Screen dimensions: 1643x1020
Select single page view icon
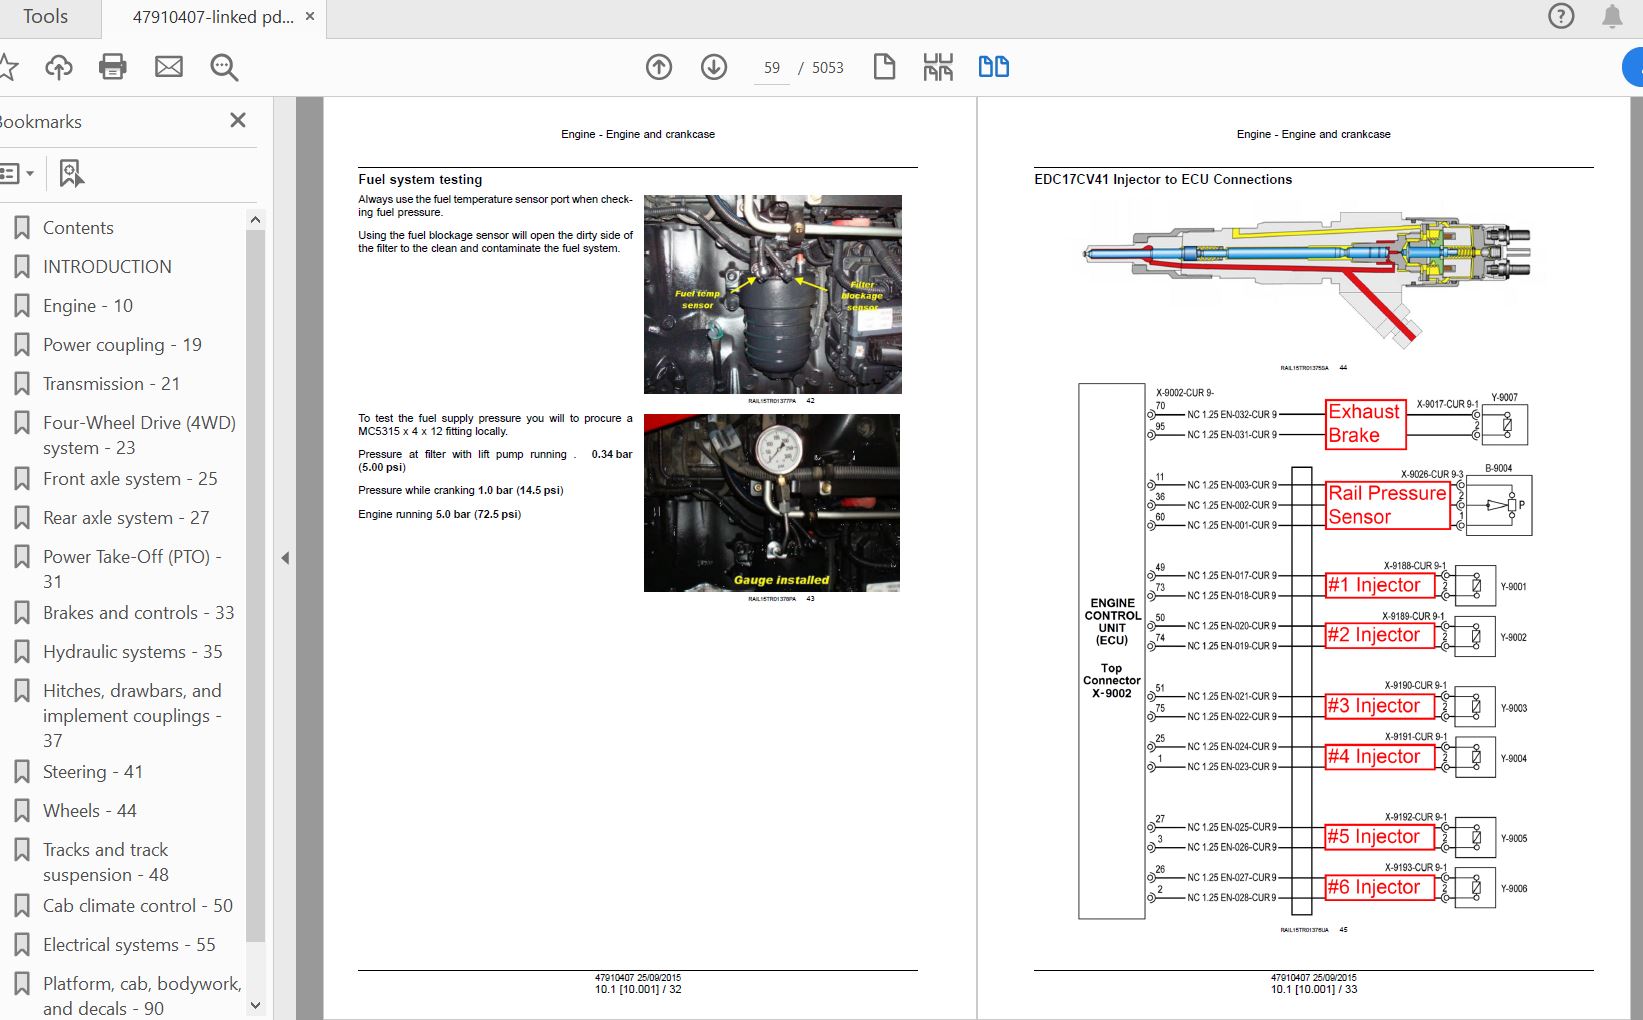[884, 67]
